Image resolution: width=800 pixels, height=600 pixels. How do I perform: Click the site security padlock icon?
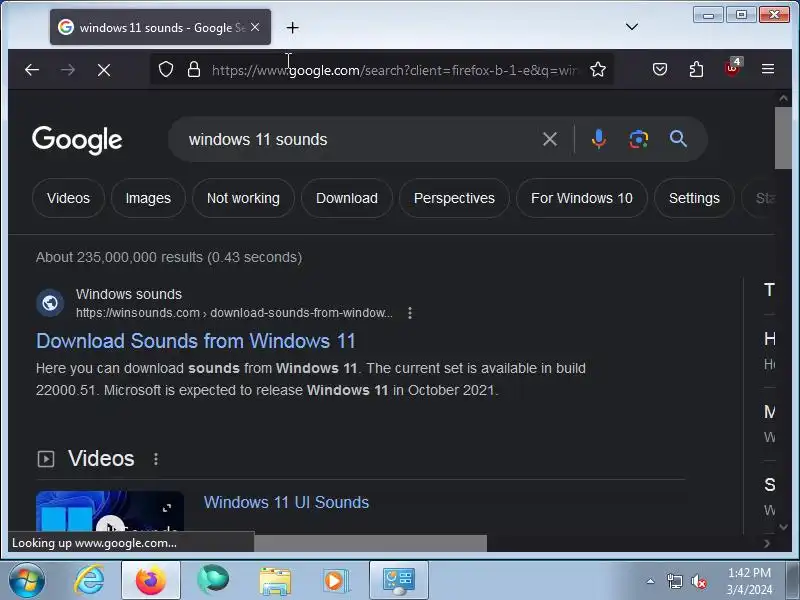point(194,69)
